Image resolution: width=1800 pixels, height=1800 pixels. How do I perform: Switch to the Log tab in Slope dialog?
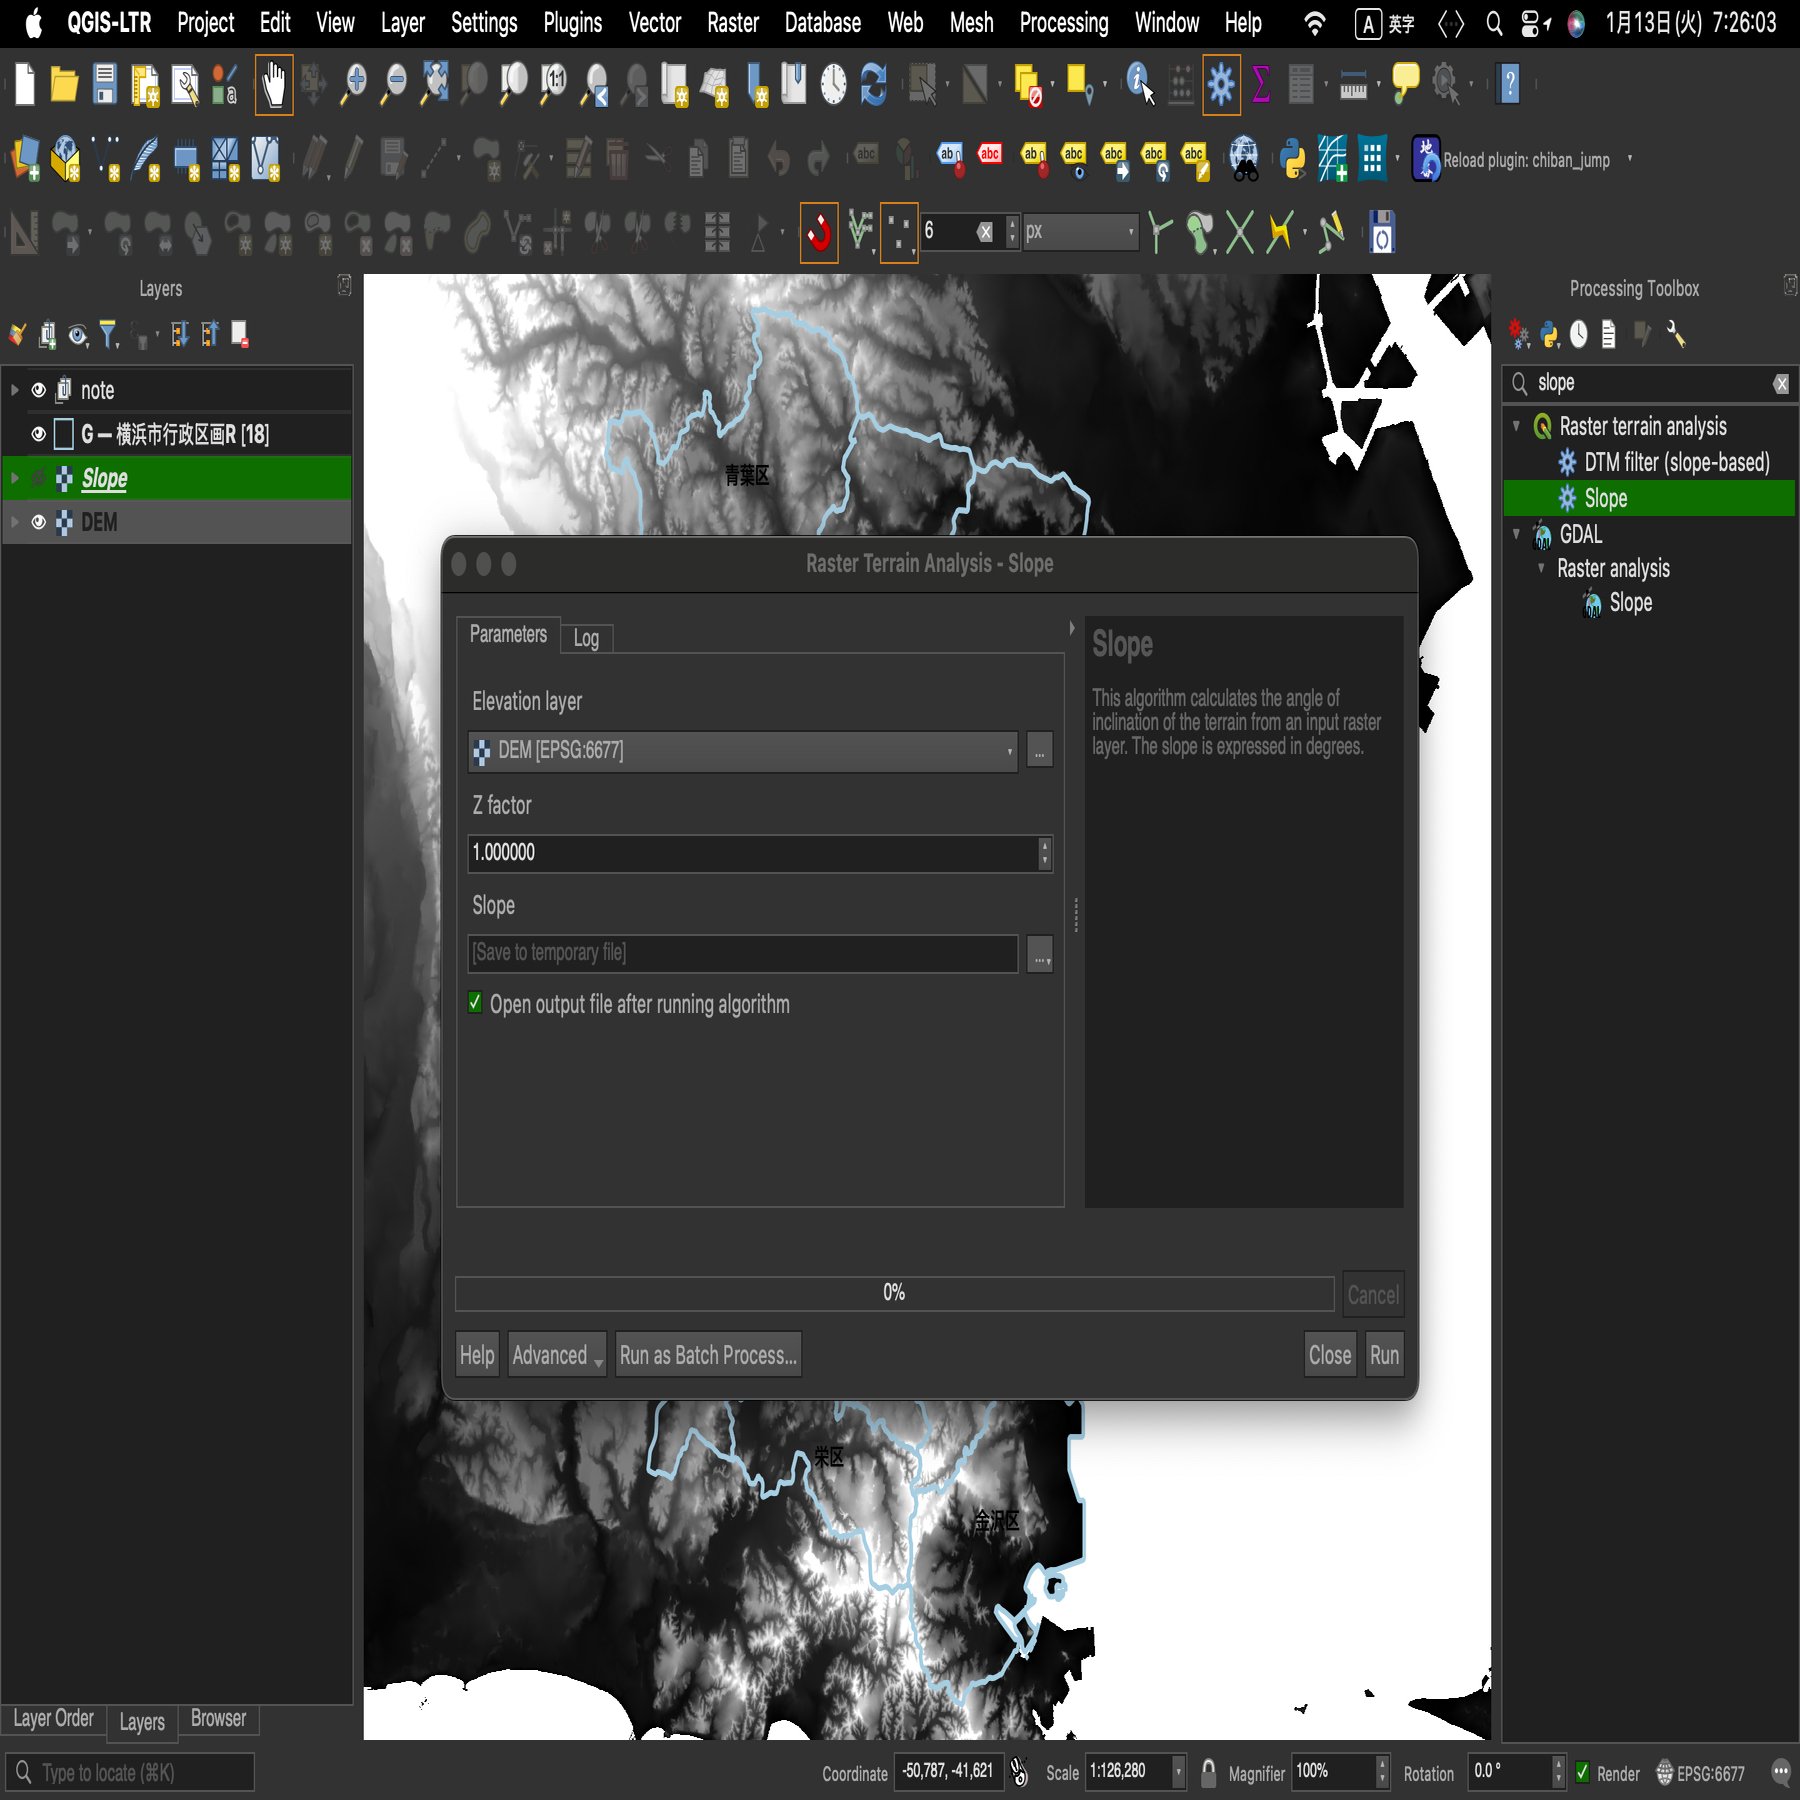click(586, 638)
